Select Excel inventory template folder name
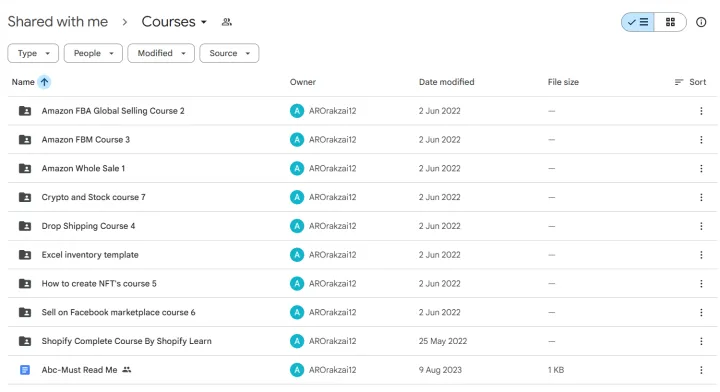The height and width of the screenshot is (392, 720). (x=90, y=255)
